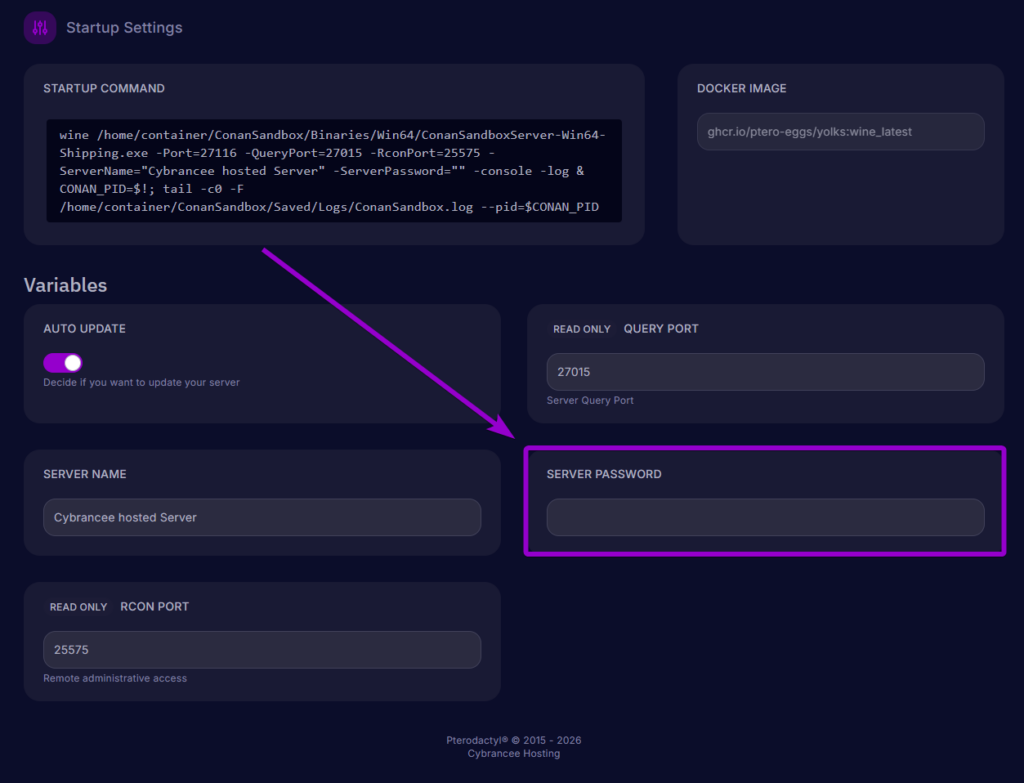The height and width of the screenshot is (783, 1024).
Task: Click 'Remote administrative access' description
Action: [x=115, y=679]
